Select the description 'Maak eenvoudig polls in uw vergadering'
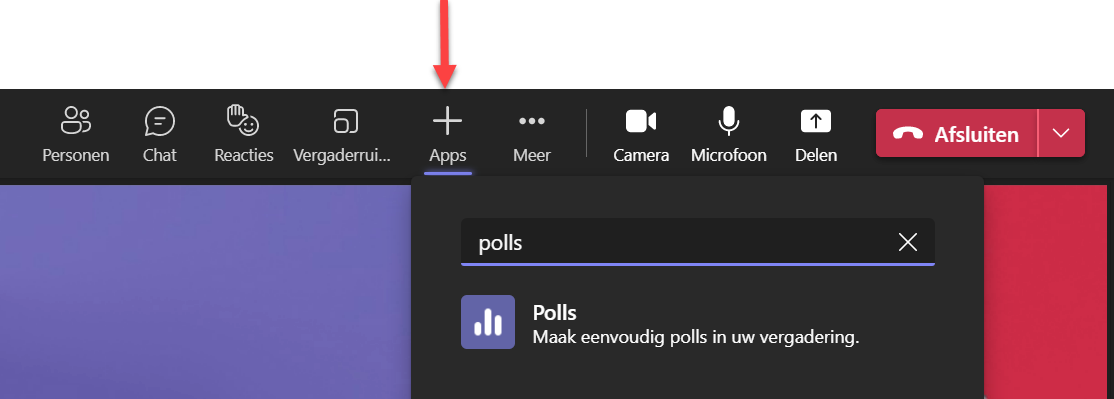The image size is (1114, 399). pyautogui.click(x=696, y=337)
